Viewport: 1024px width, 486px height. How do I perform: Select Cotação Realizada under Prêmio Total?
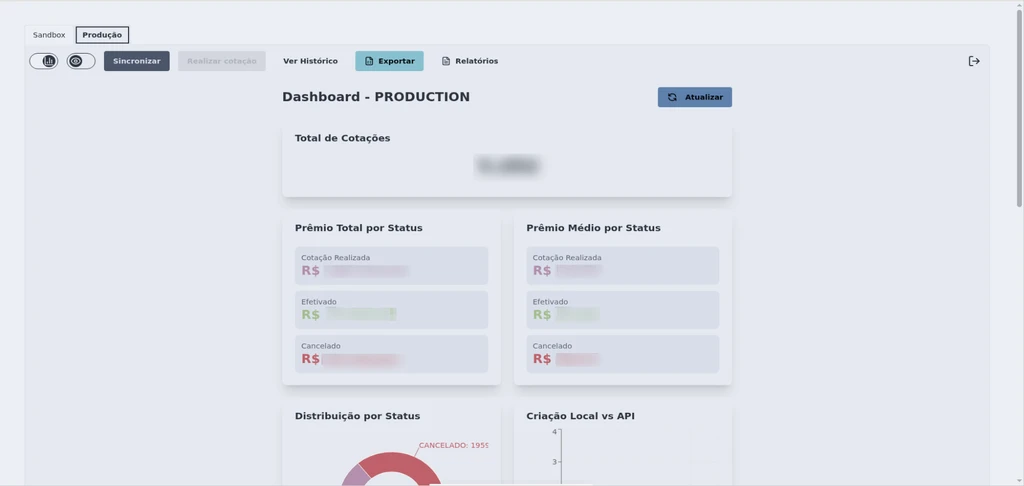391,265
